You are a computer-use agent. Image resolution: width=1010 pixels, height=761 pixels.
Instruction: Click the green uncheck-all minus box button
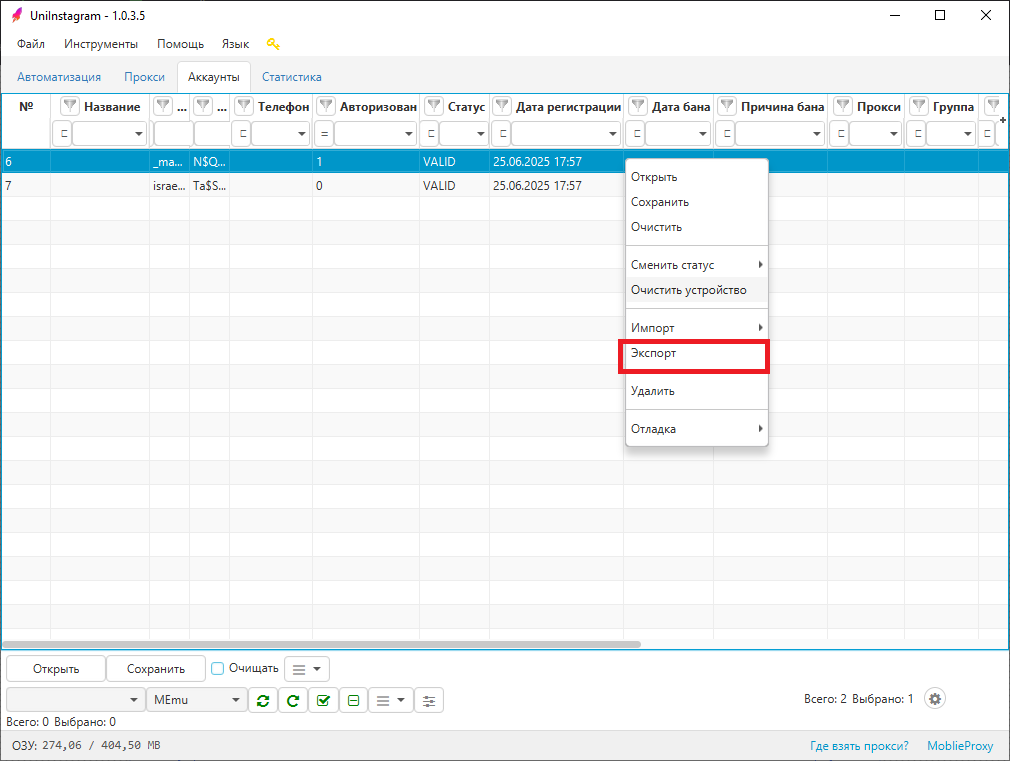point(353,701)
